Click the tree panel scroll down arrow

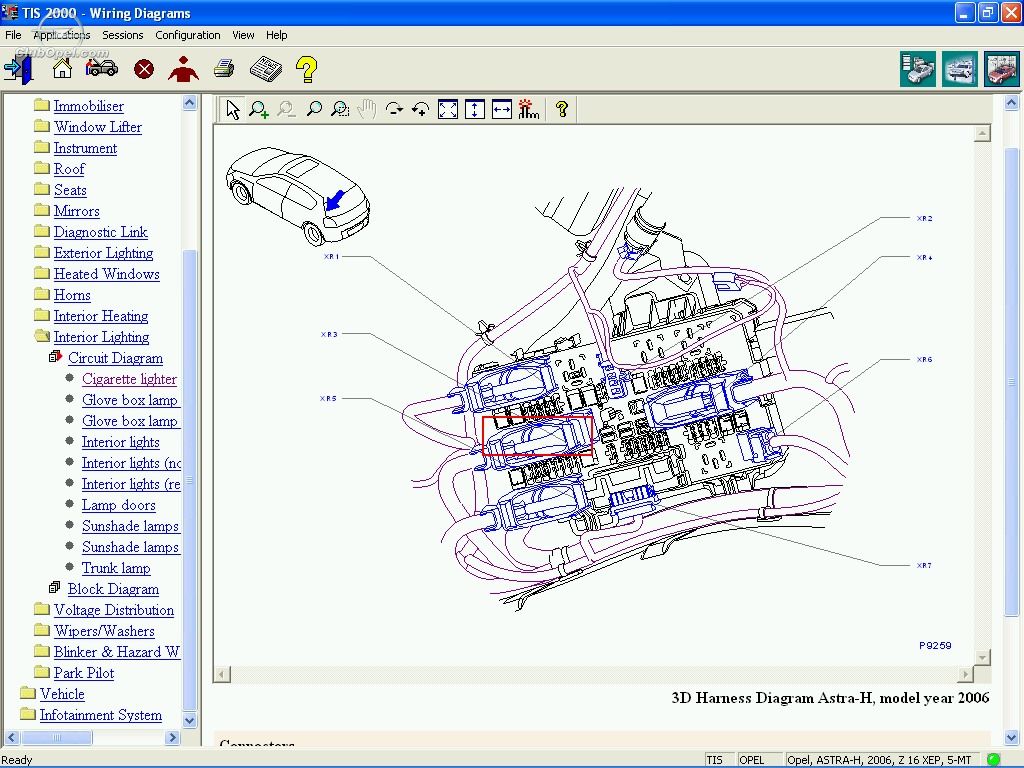(189, 720)
